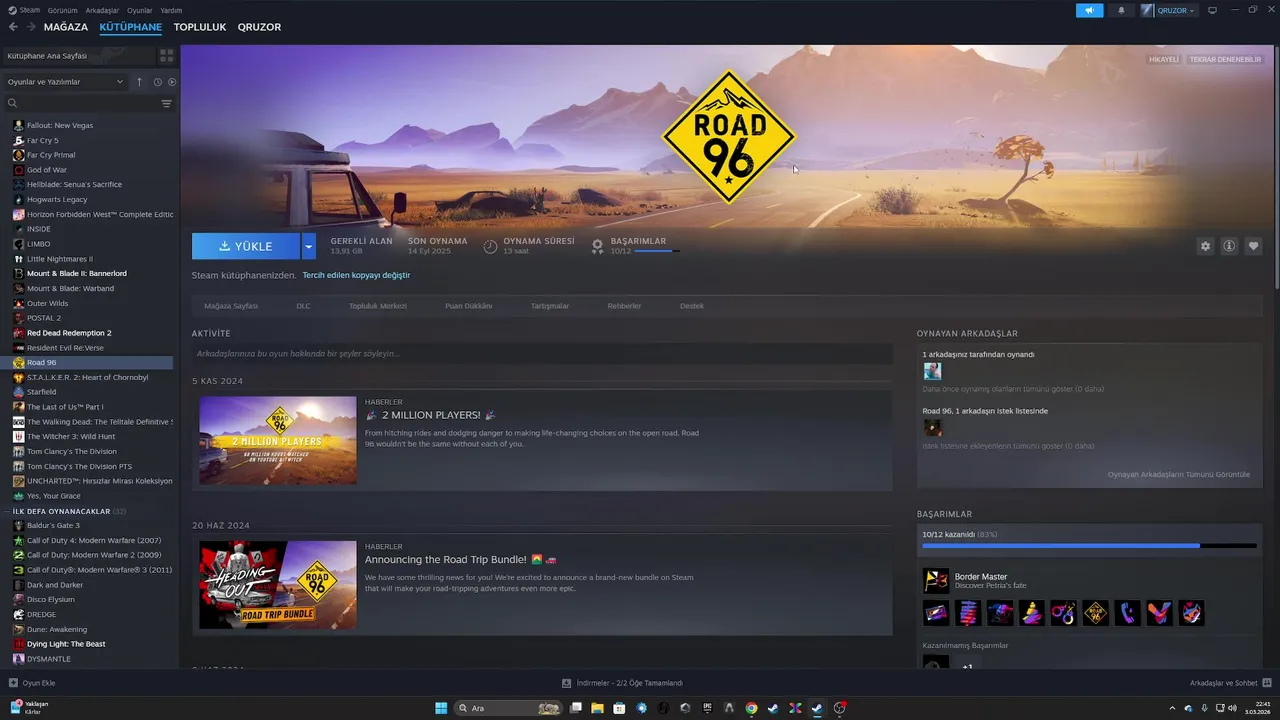This screenshot has height=720, width=1280.
Task: Open Kütüphane Ana Sayfası
Action: 80,56
